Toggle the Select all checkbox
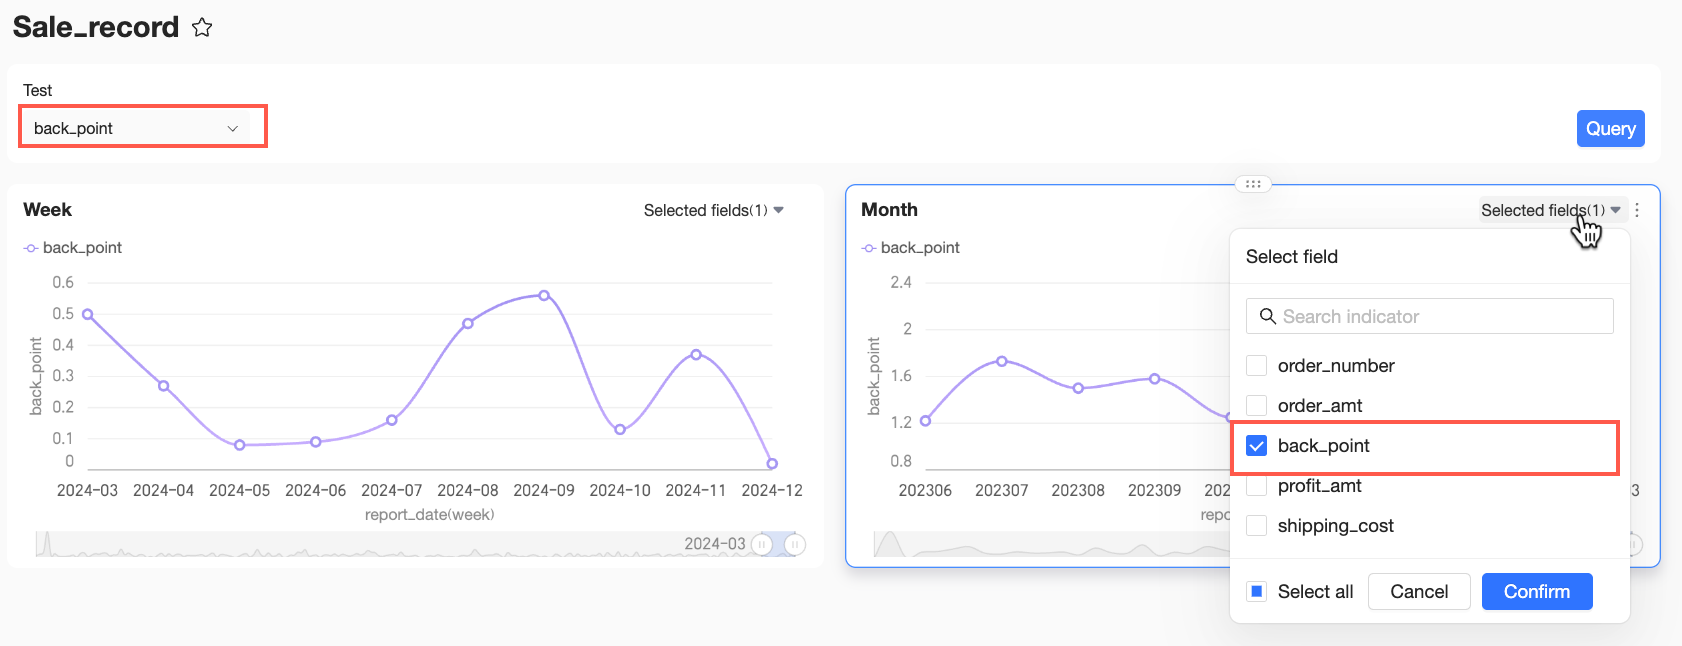1682x646 pixels. pos(1257,592)
